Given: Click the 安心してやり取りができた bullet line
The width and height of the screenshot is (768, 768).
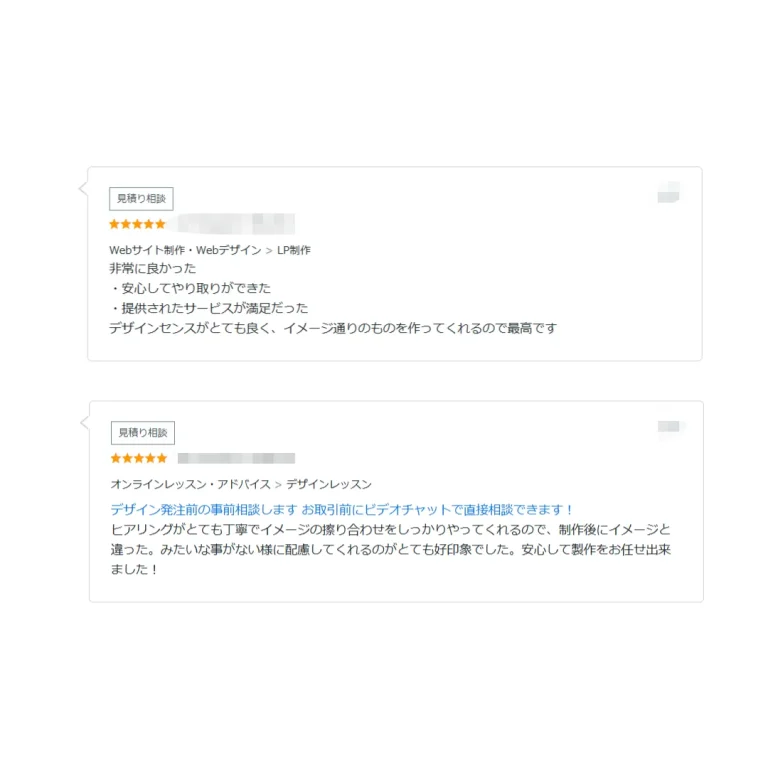Looking at the screenshot, I should point(190,288).
